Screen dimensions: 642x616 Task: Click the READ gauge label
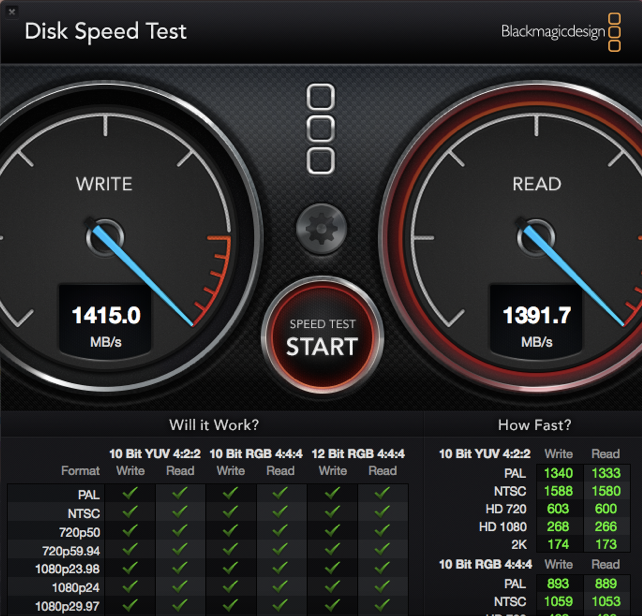click(537, 184)
